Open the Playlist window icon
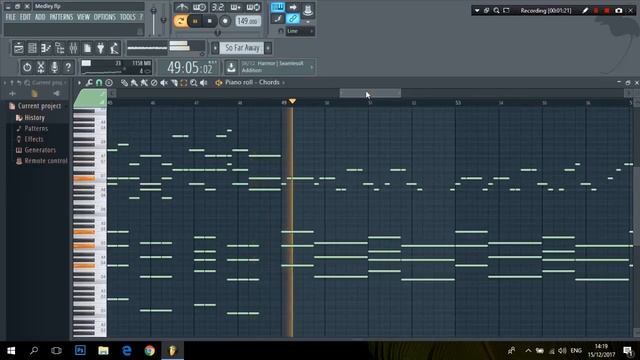 [19, 48]
